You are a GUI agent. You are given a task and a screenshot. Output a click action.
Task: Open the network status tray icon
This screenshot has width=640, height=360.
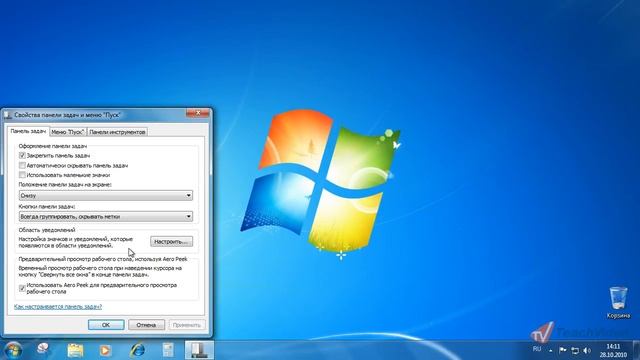tap(575, 350)
